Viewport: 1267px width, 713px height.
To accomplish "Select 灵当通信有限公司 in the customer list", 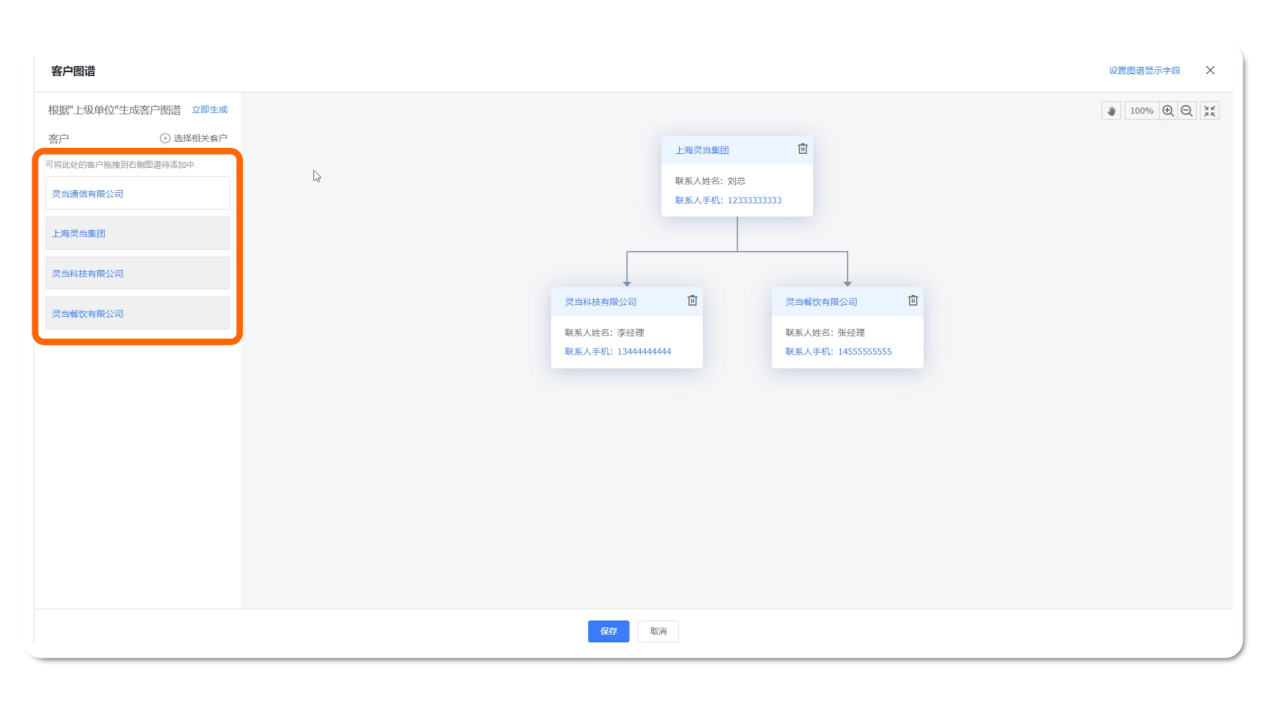I will 138,194.
